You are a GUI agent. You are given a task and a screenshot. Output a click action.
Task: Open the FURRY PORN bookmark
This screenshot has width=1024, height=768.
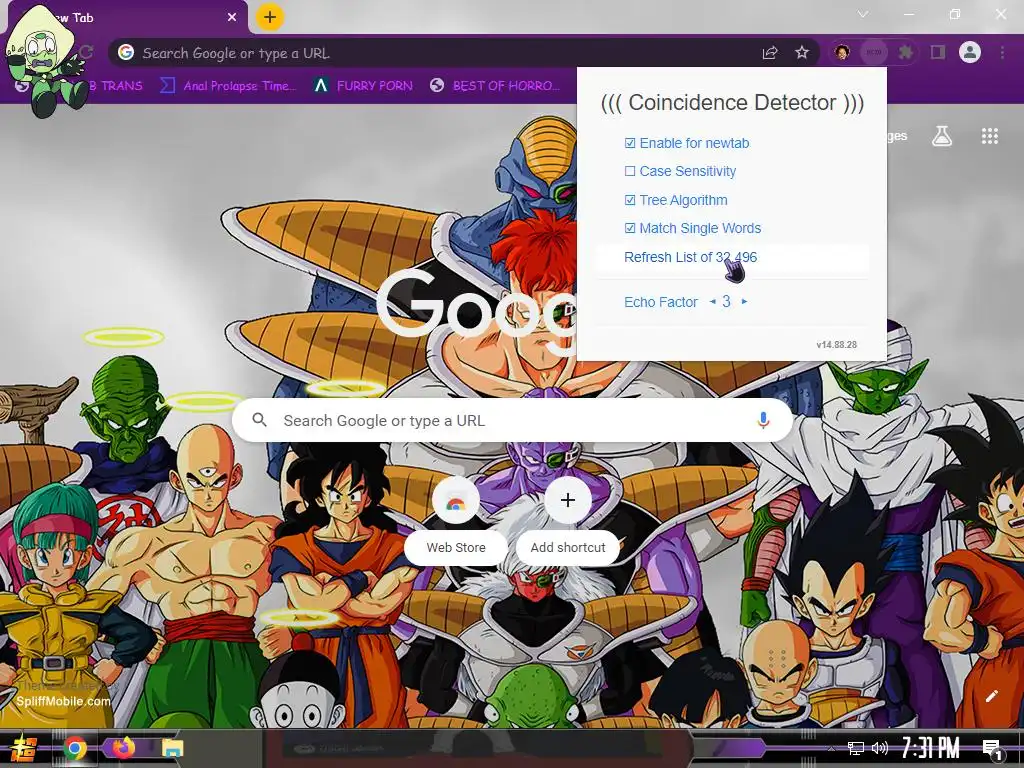[362, 86]
